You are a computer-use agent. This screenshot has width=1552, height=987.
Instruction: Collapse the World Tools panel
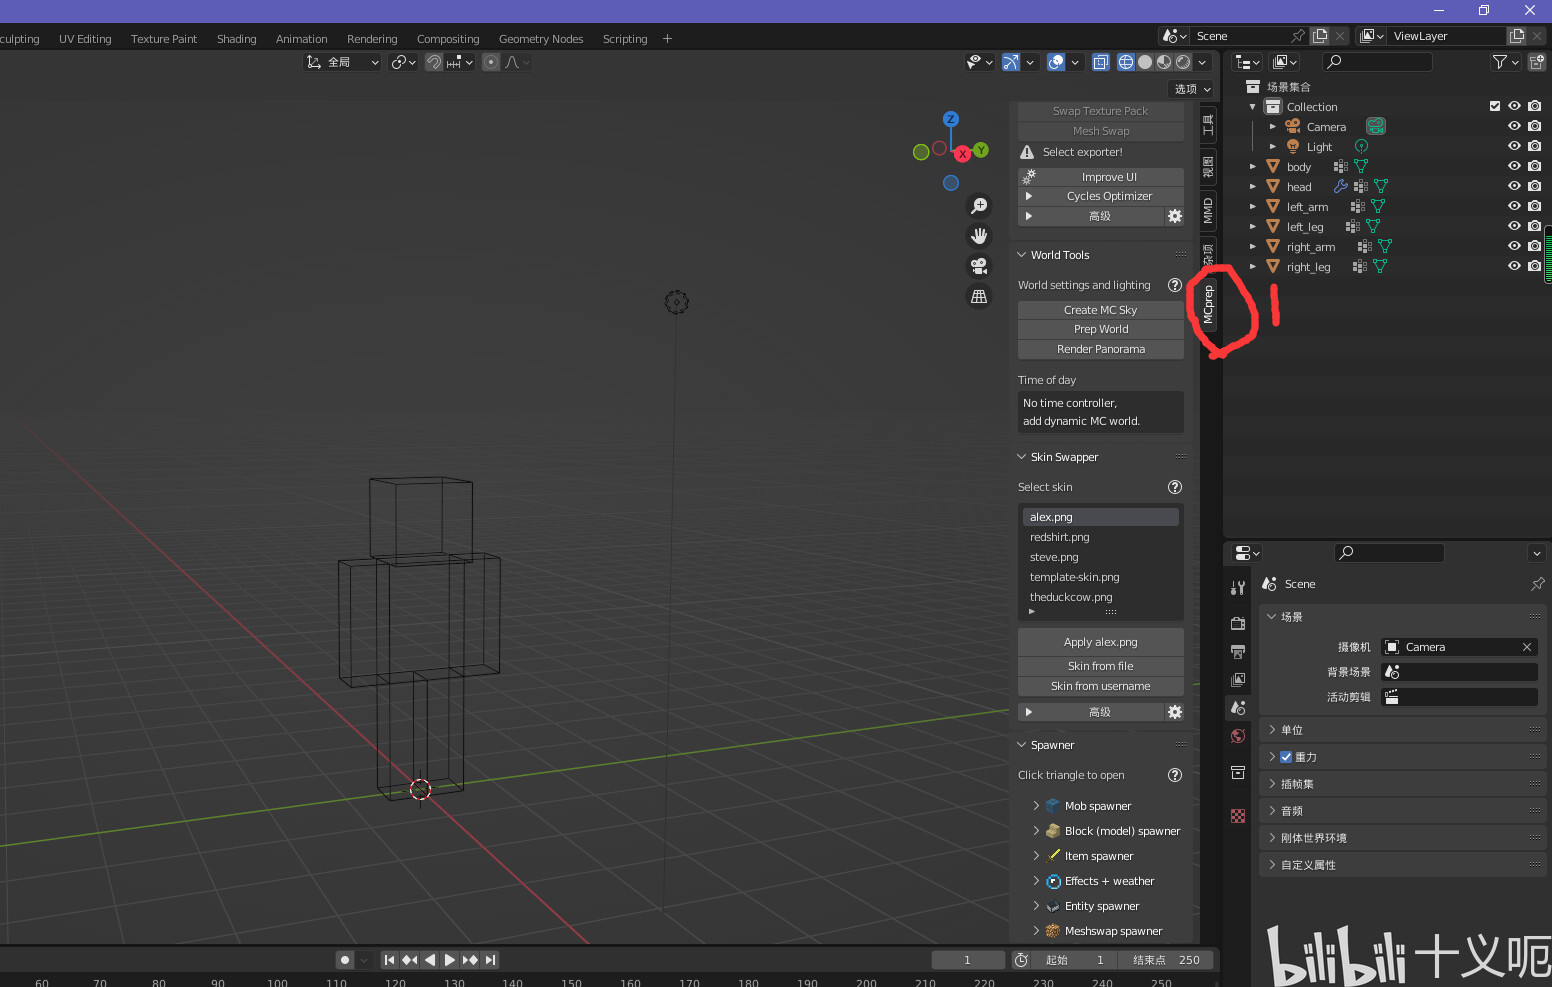(1022, 255)
